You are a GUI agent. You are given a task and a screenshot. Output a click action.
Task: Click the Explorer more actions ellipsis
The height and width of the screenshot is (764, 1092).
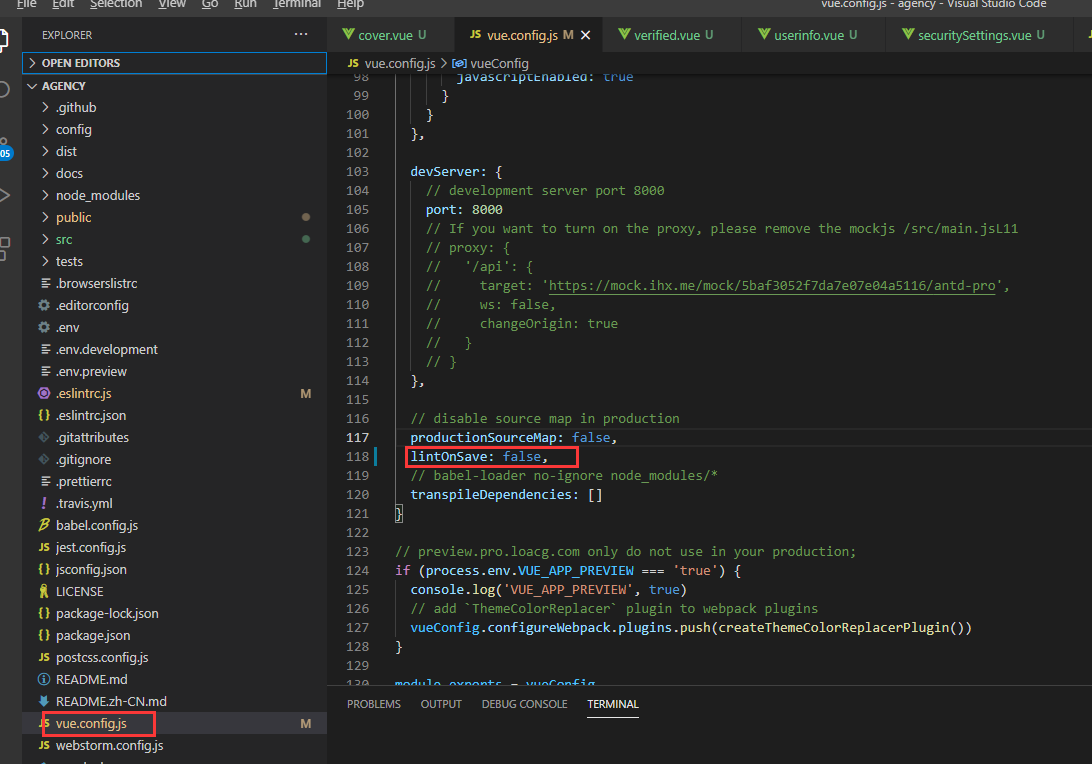[301, 35]
